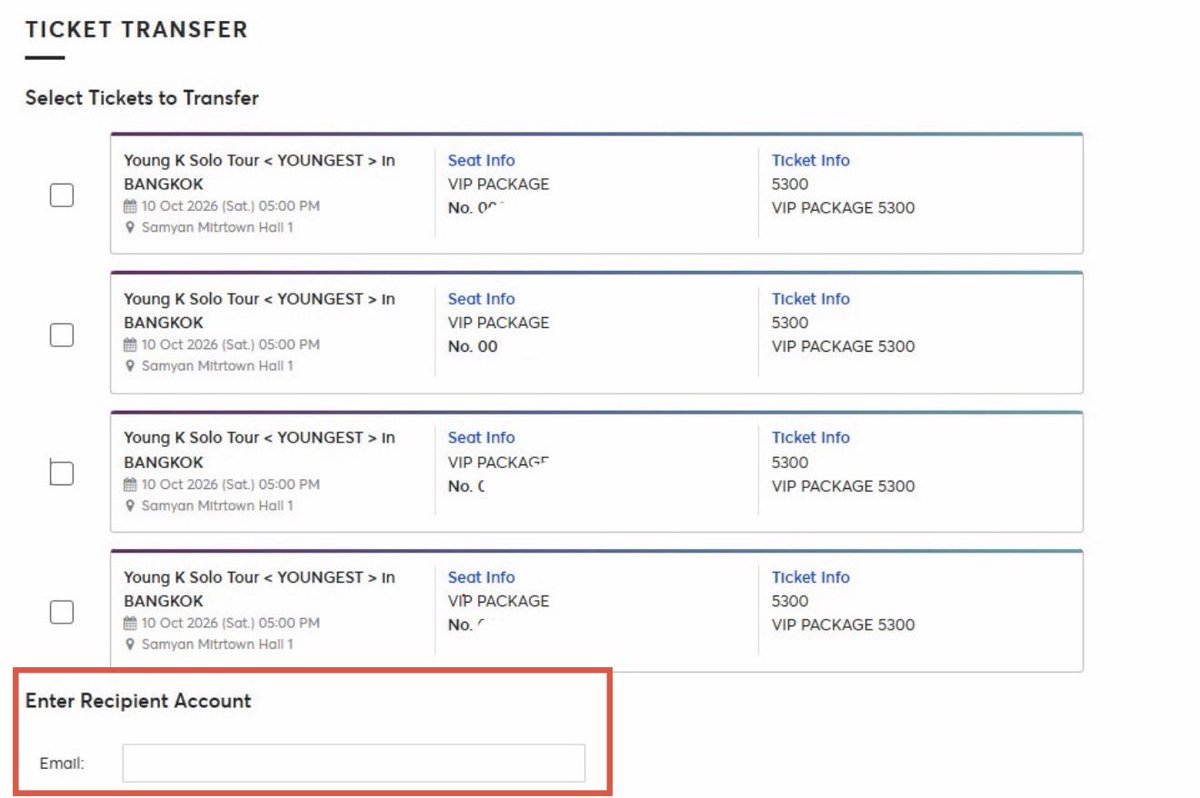Image resolution: width=1200 pixels, height=798 pixels.
Task: Click Seat Info in the third ticket card
Action: (x=481, y=438)
